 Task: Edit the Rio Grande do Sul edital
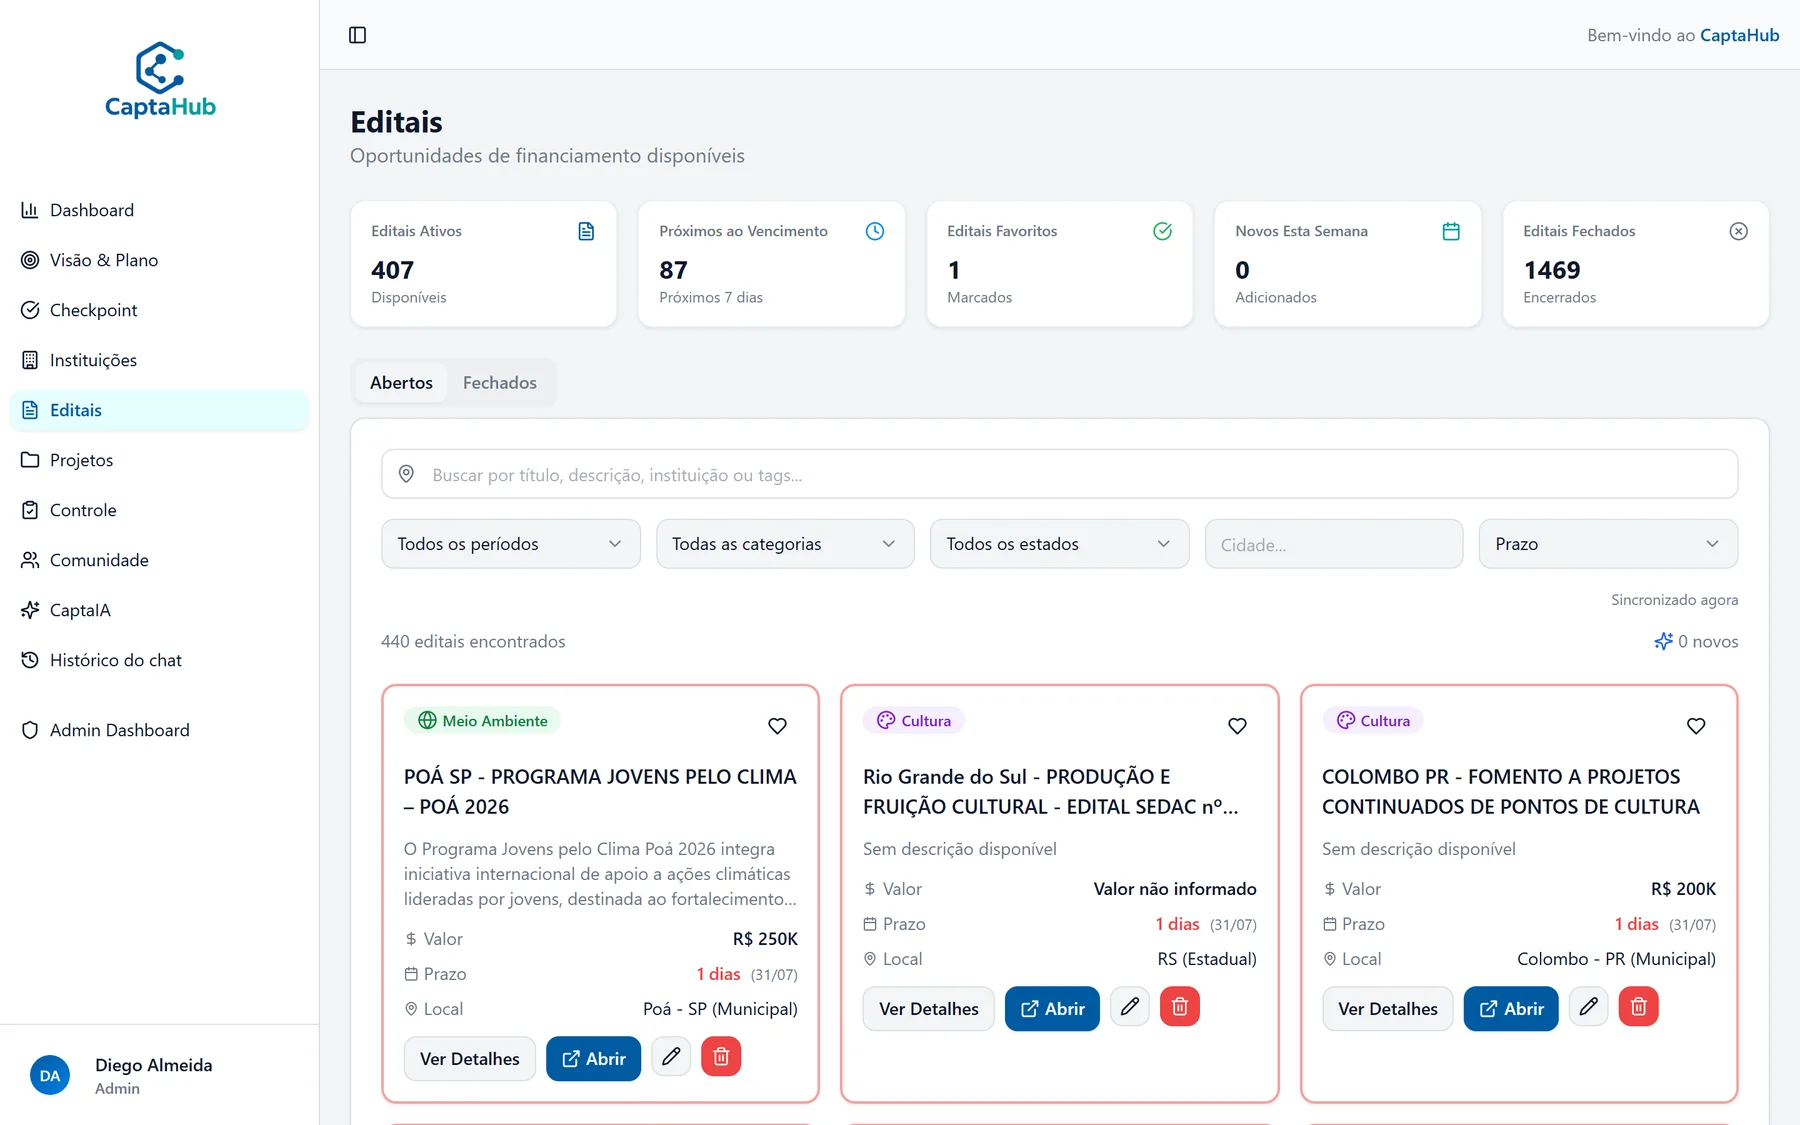[x=1130, y=1006]
